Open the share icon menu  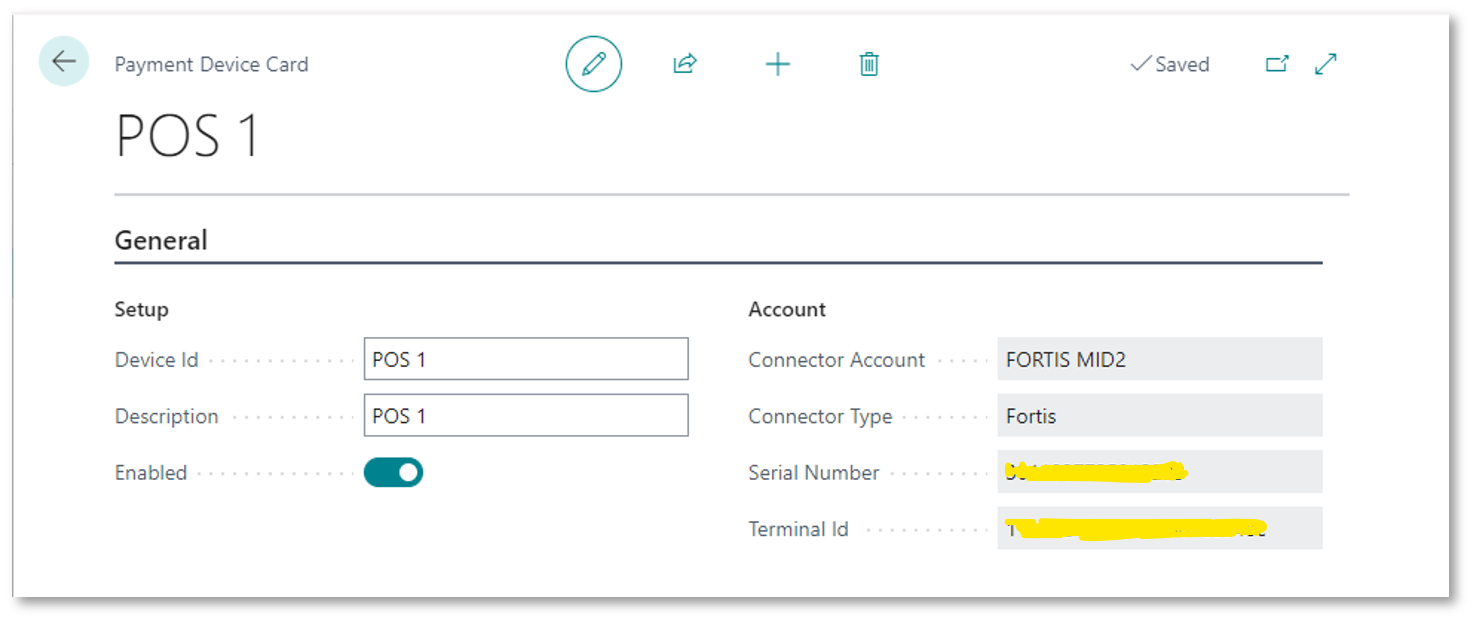(x=685, y=64)
